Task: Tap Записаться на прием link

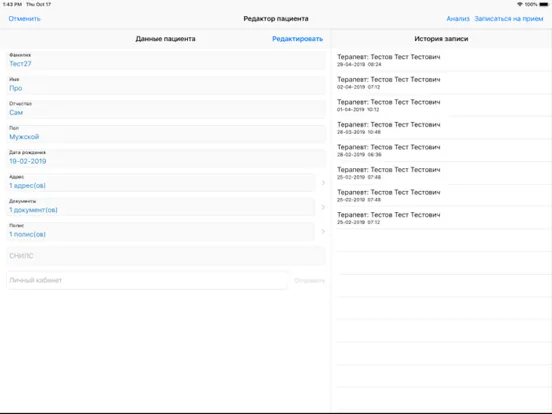Action: pos(508,19)
